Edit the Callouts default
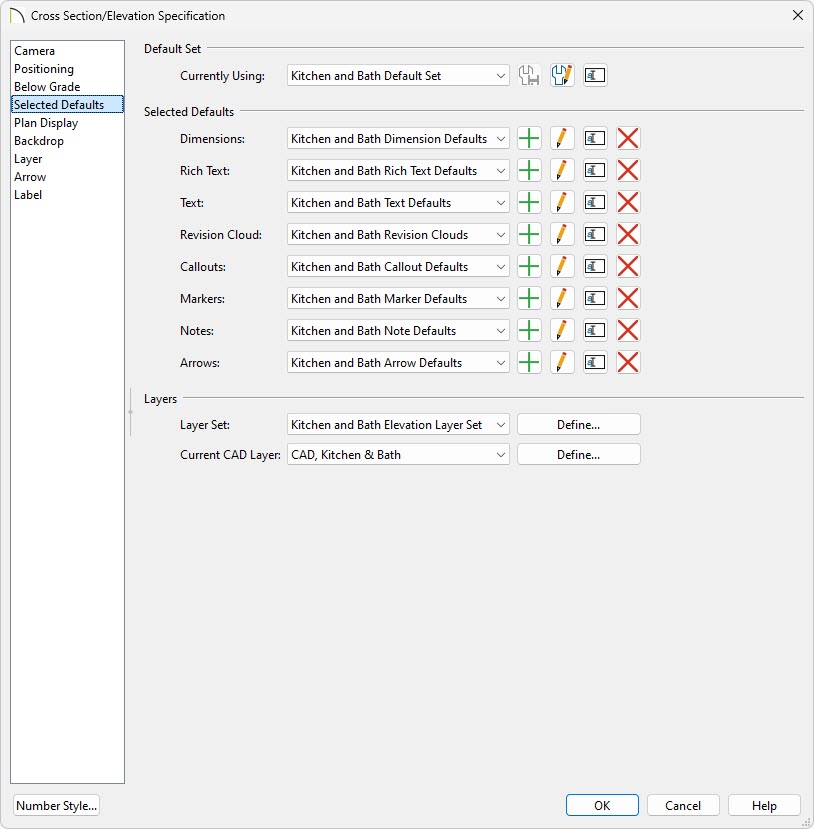The width and height of the screenshot is (814, 829). point(562,266)
